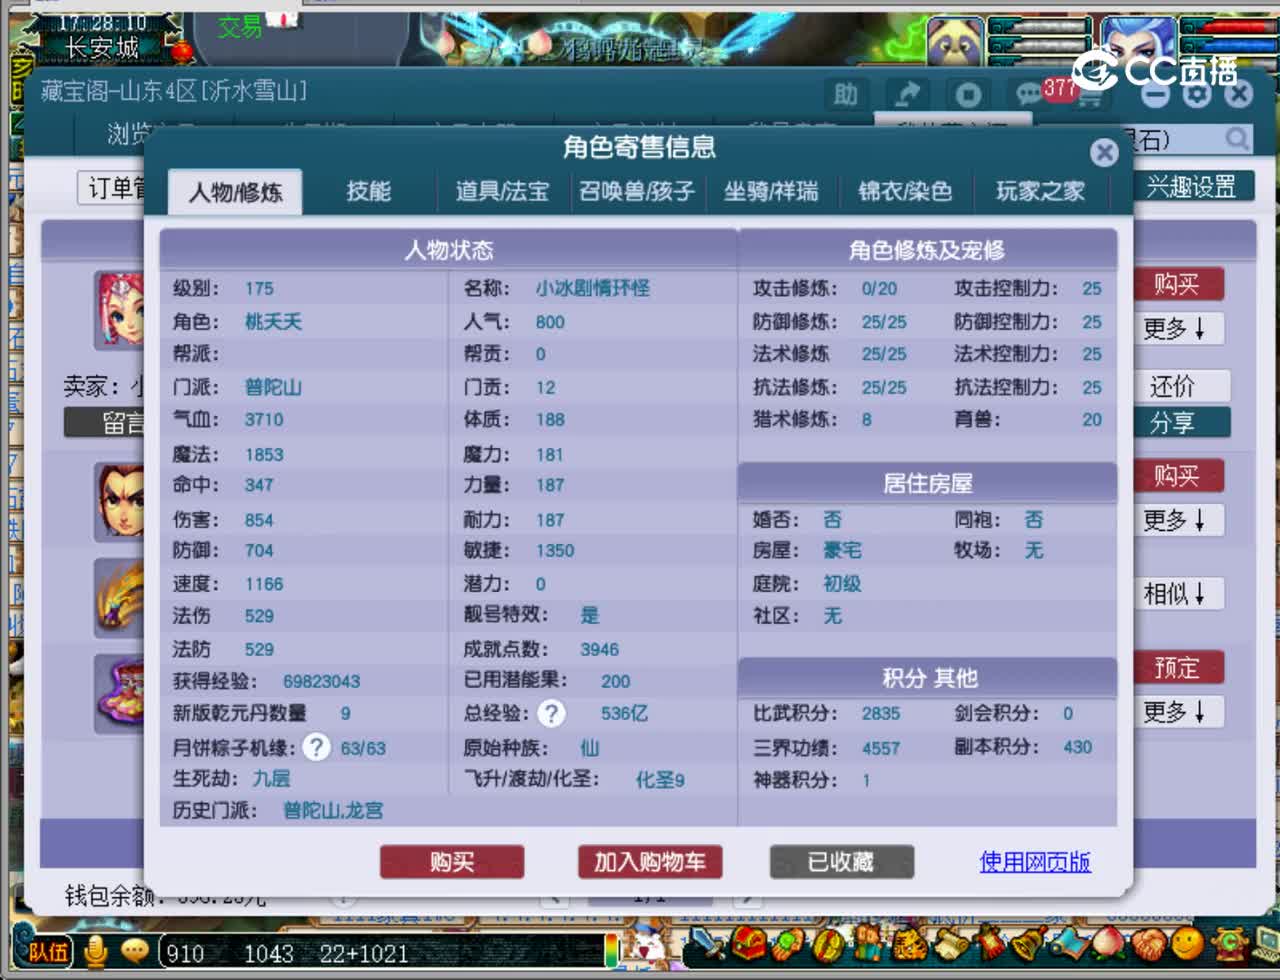Image resolution: width=1280 pixels, height=980 pixels.
Task: Open the yellow smiley emoticon icon
Action: point(1187,943)
